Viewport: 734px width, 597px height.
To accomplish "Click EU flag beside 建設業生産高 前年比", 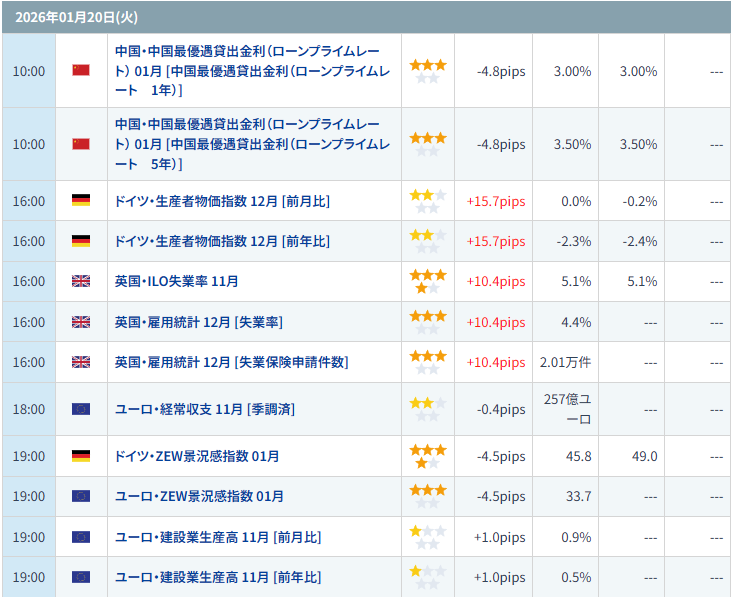I will pos(81,577).
